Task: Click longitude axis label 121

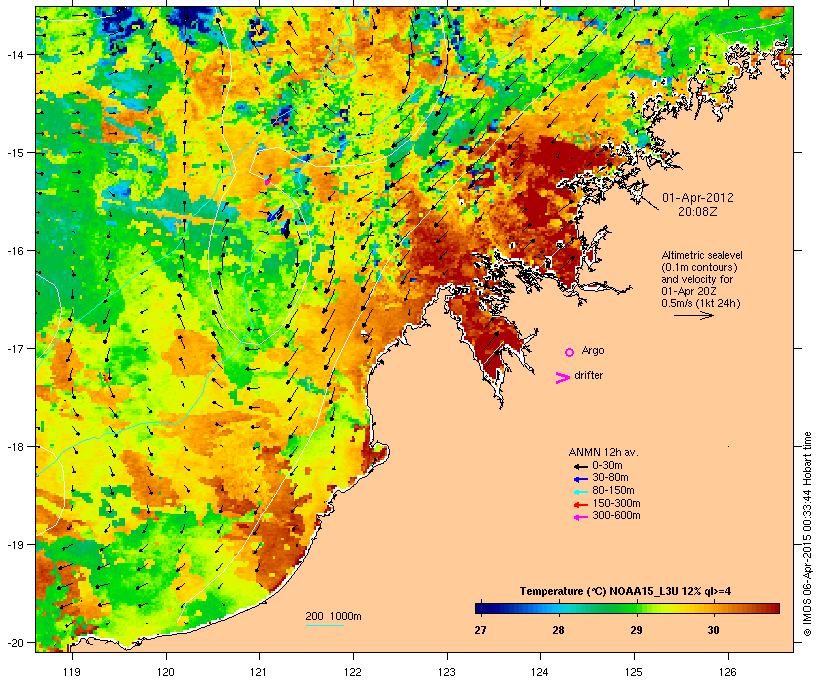Action: (x=259, y=672)
